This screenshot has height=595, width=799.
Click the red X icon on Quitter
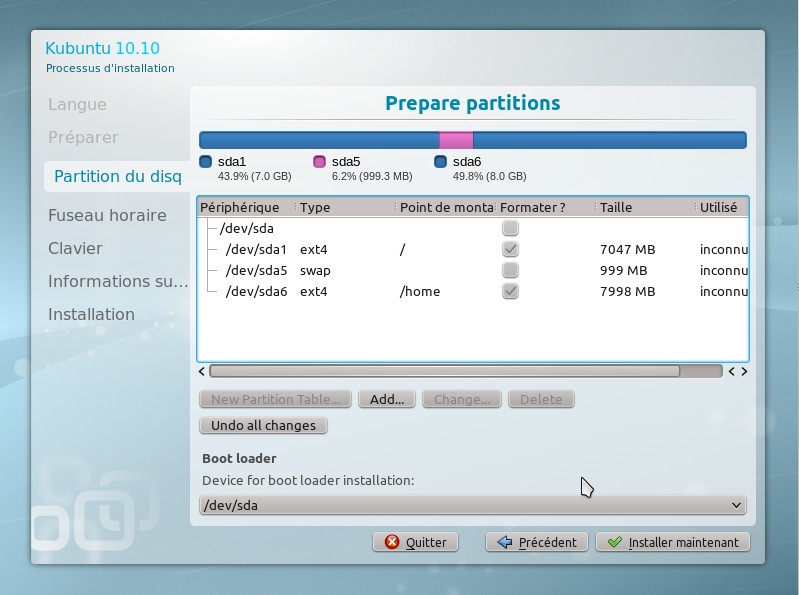pyautogui.click(x=392, y=542)
